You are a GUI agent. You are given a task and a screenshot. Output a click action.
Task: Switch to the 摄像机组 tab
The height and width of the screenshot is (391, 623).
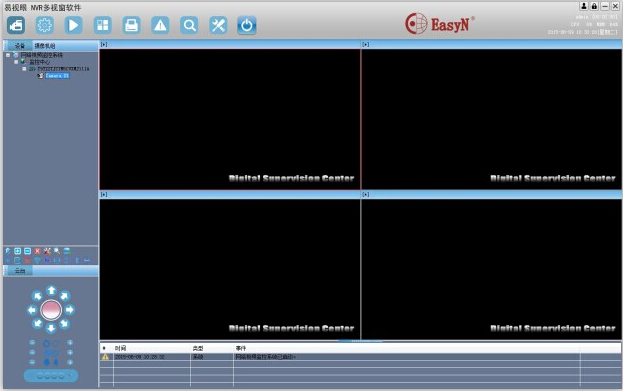(45, 46)
